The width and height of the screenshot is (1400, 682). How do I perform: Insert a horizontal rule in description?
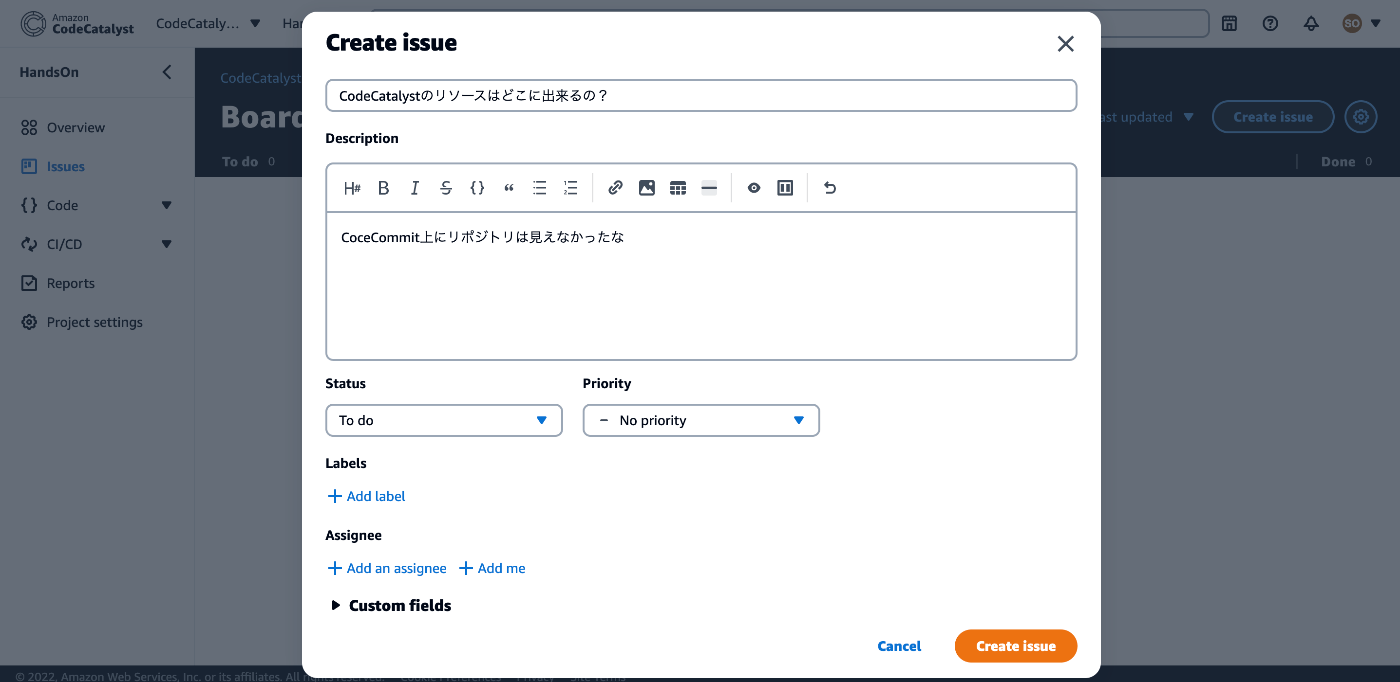tap(709, 188)
